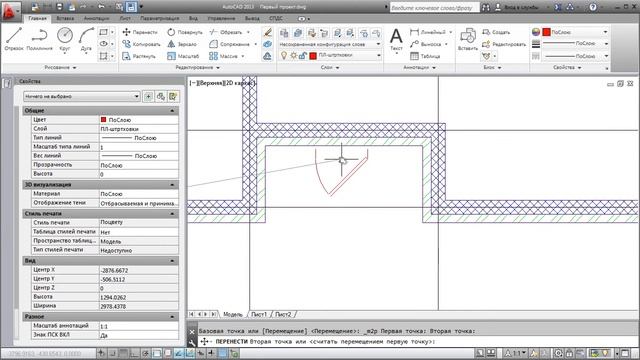Click the Масштаб scale tool

[x=183, y=56]
